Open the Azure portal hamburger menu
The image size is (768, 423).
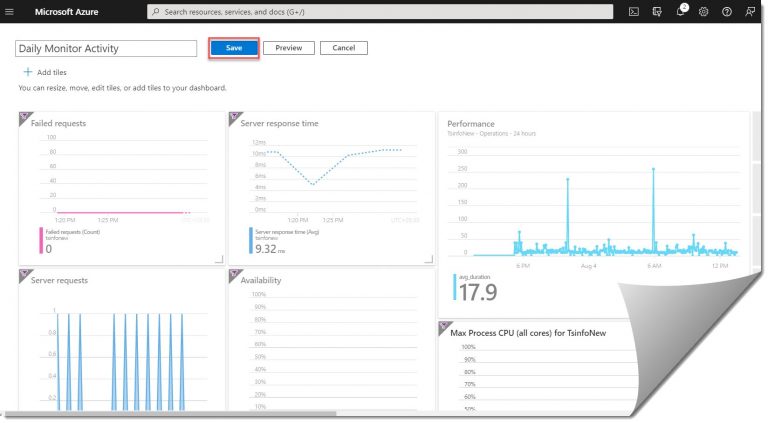tap(9, 12)
